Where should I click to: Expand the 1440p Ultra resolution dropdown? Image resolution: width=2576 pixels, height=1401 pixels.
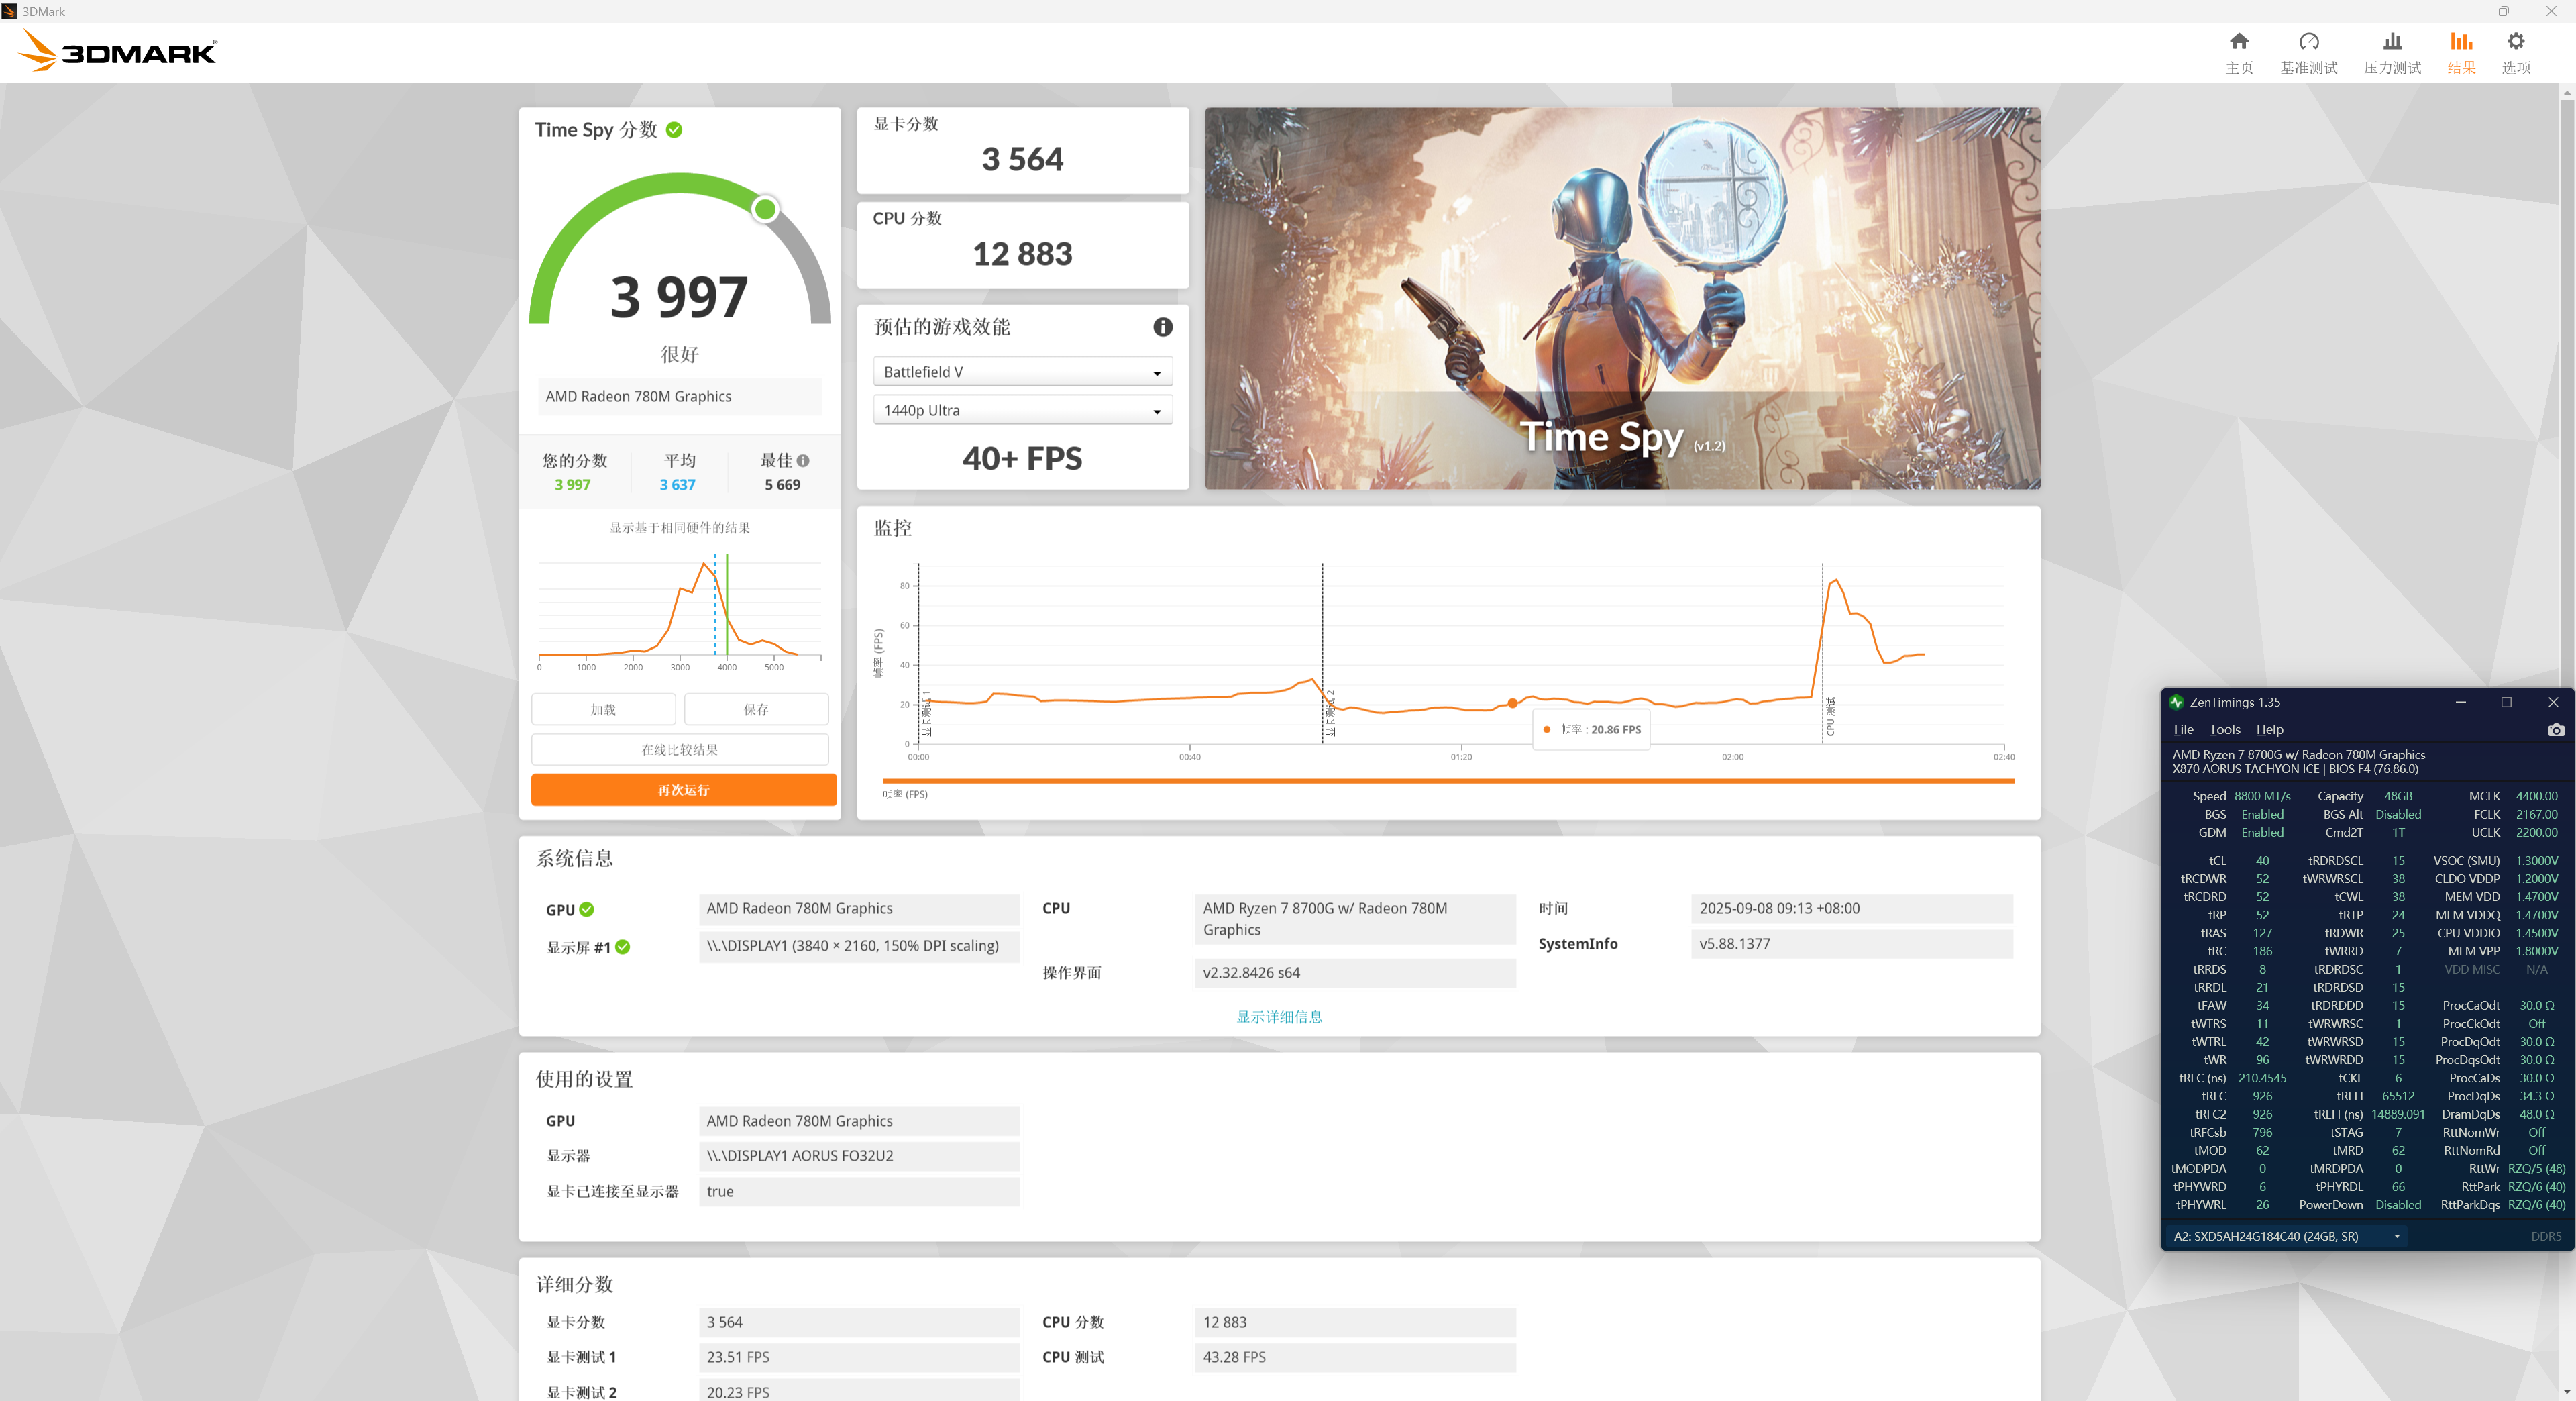click(1022, 410)
